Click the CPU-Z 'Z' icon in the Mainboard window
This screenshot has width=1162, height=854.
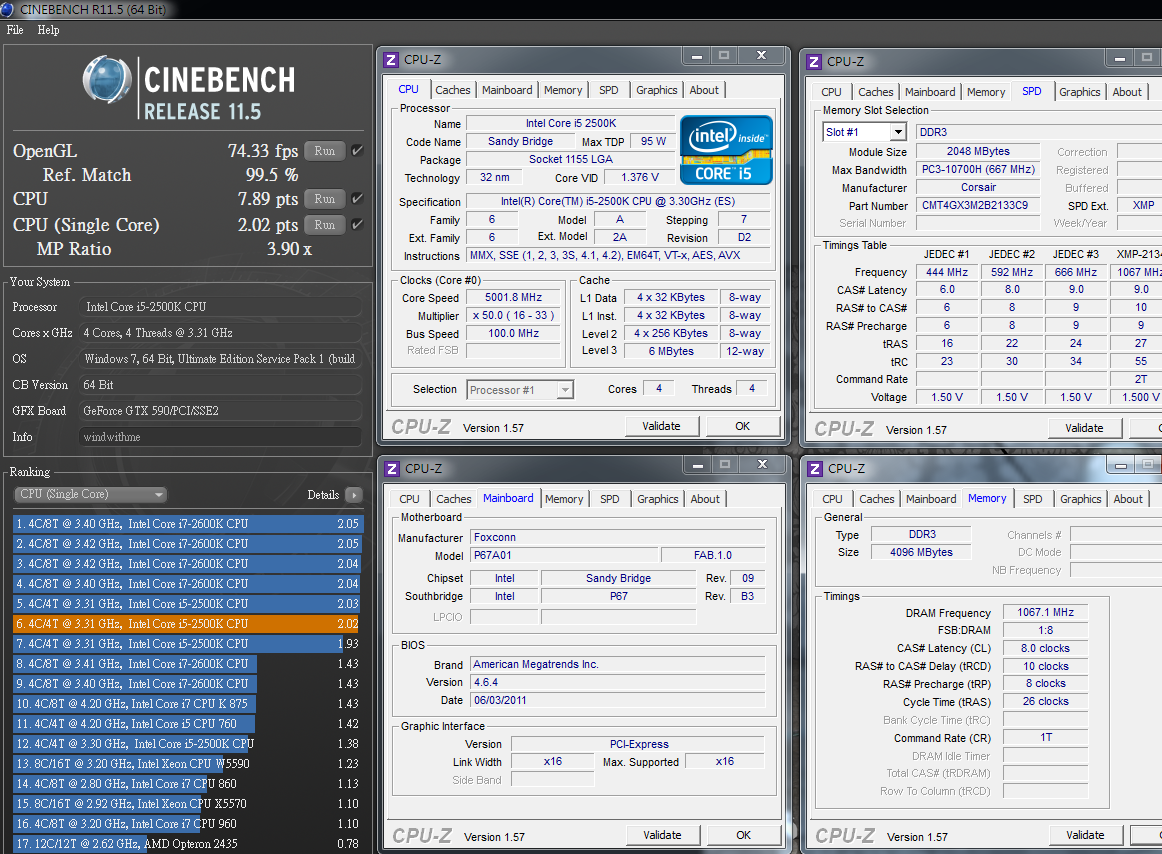pyautogui.click(x=392, y=469)
